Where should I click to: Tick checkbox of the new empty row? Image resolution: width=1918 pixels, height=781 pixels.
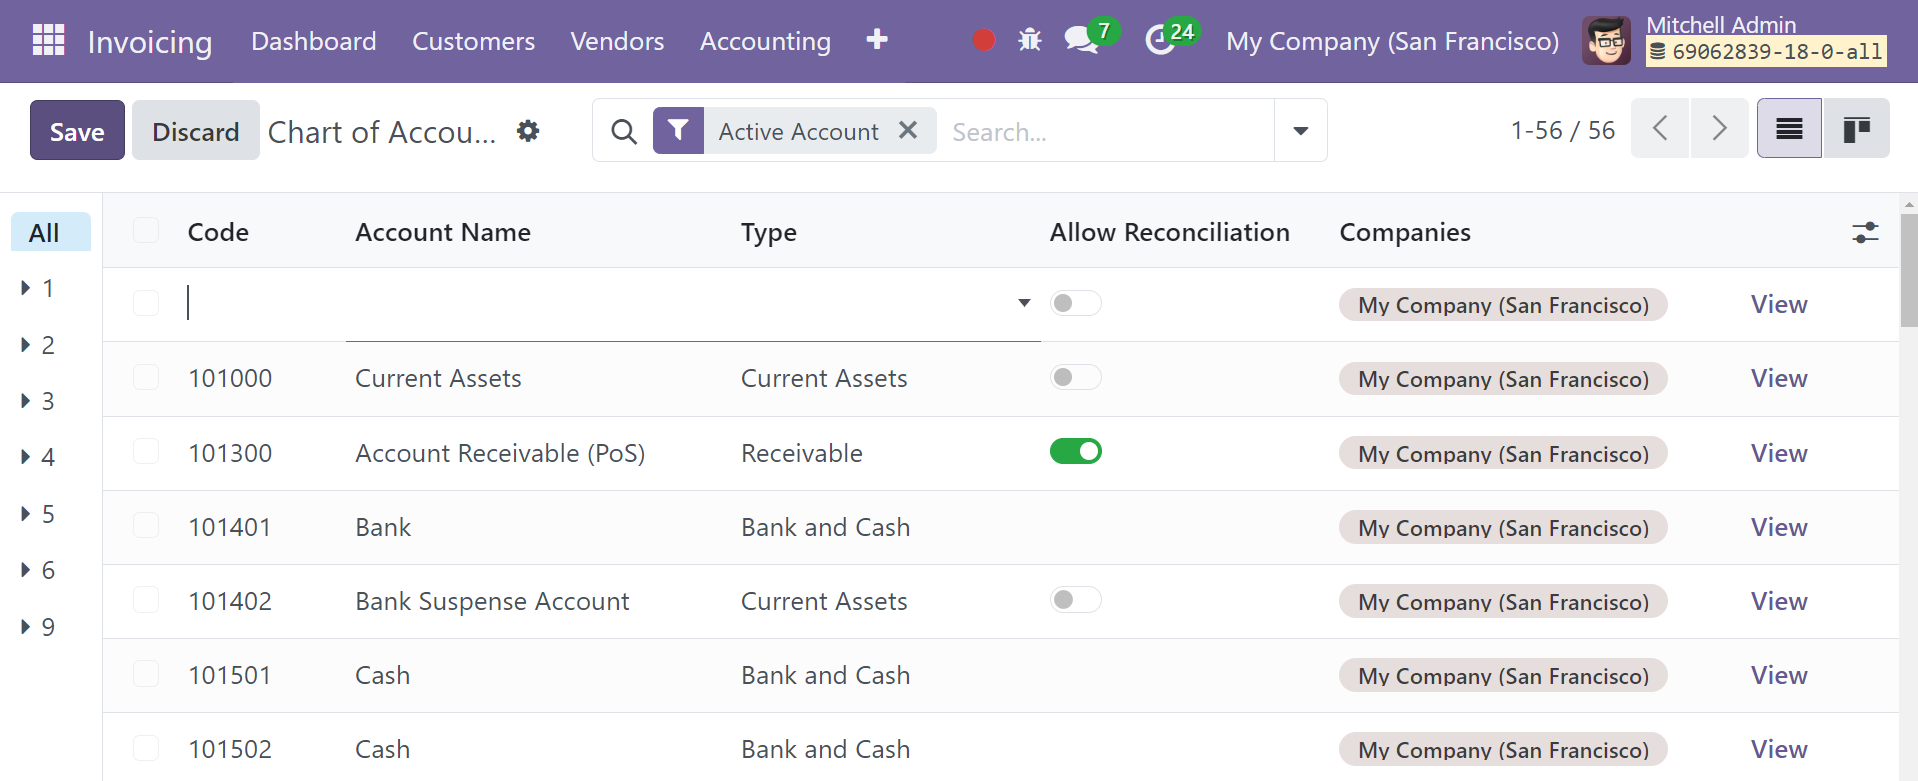tap(146, 303)
